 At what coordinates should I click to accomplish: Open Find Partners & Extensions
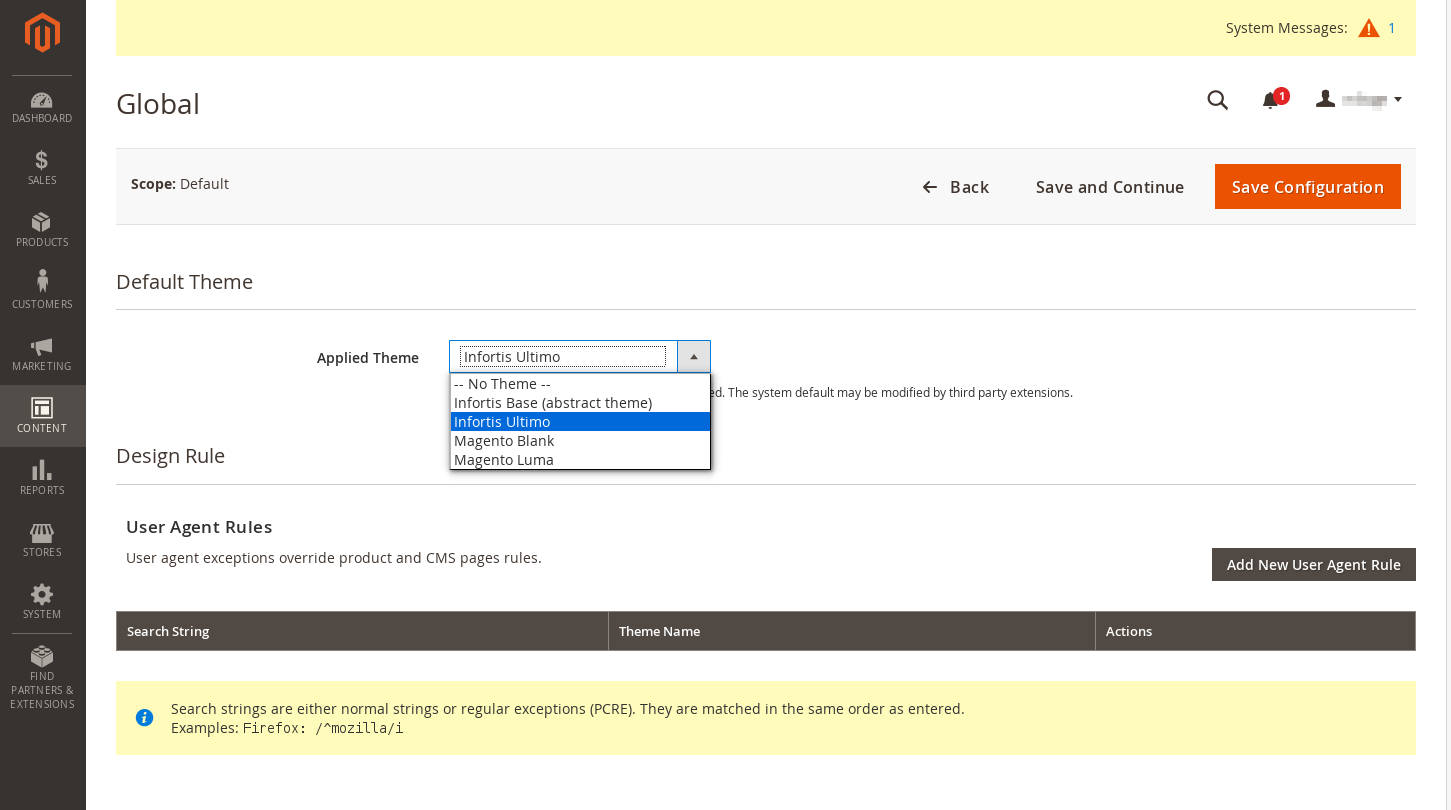pyautogui.click(x=42, y=678)
